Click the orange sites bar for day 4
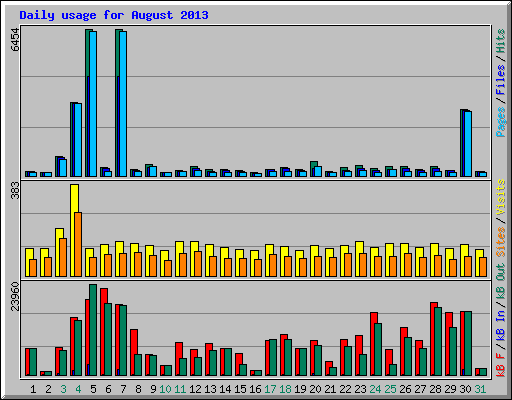Viewport: 512px width, 400px height. pyautogui.click(x=78, y=244)
